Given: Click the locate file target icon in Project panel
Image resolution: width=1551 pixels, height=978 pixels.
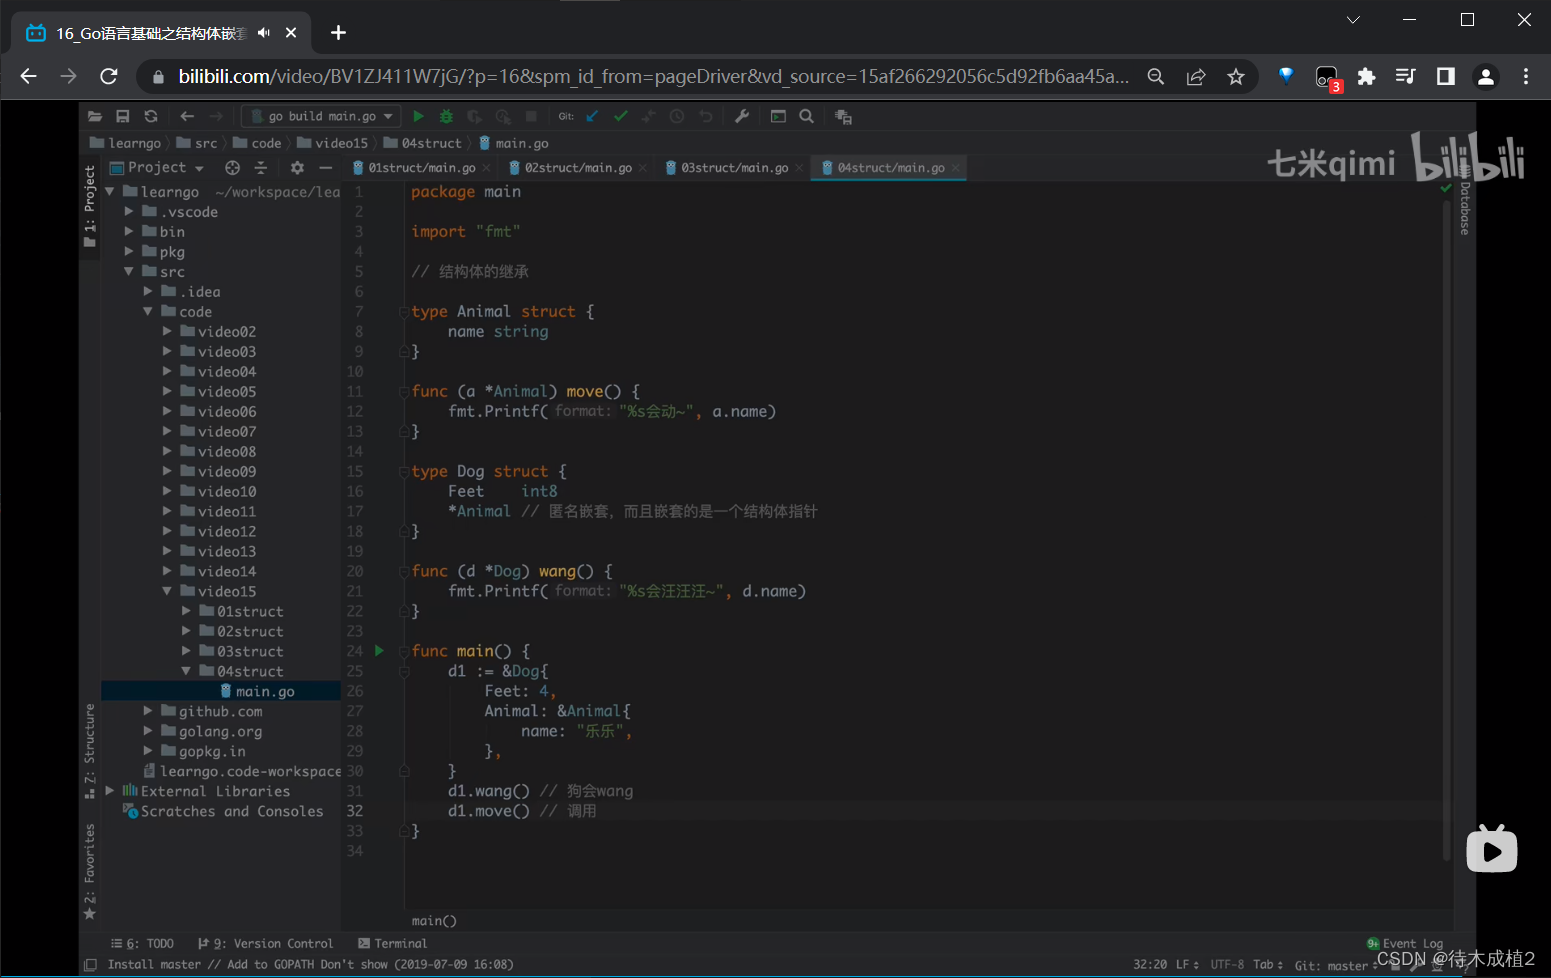Looking at the screenshot, I should tap(233, 167).
